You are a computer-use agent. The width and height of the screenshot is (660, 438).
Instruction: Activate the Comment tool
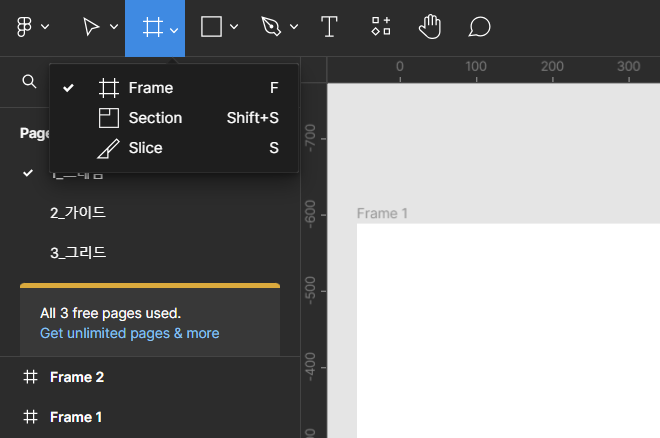point(479,27)
